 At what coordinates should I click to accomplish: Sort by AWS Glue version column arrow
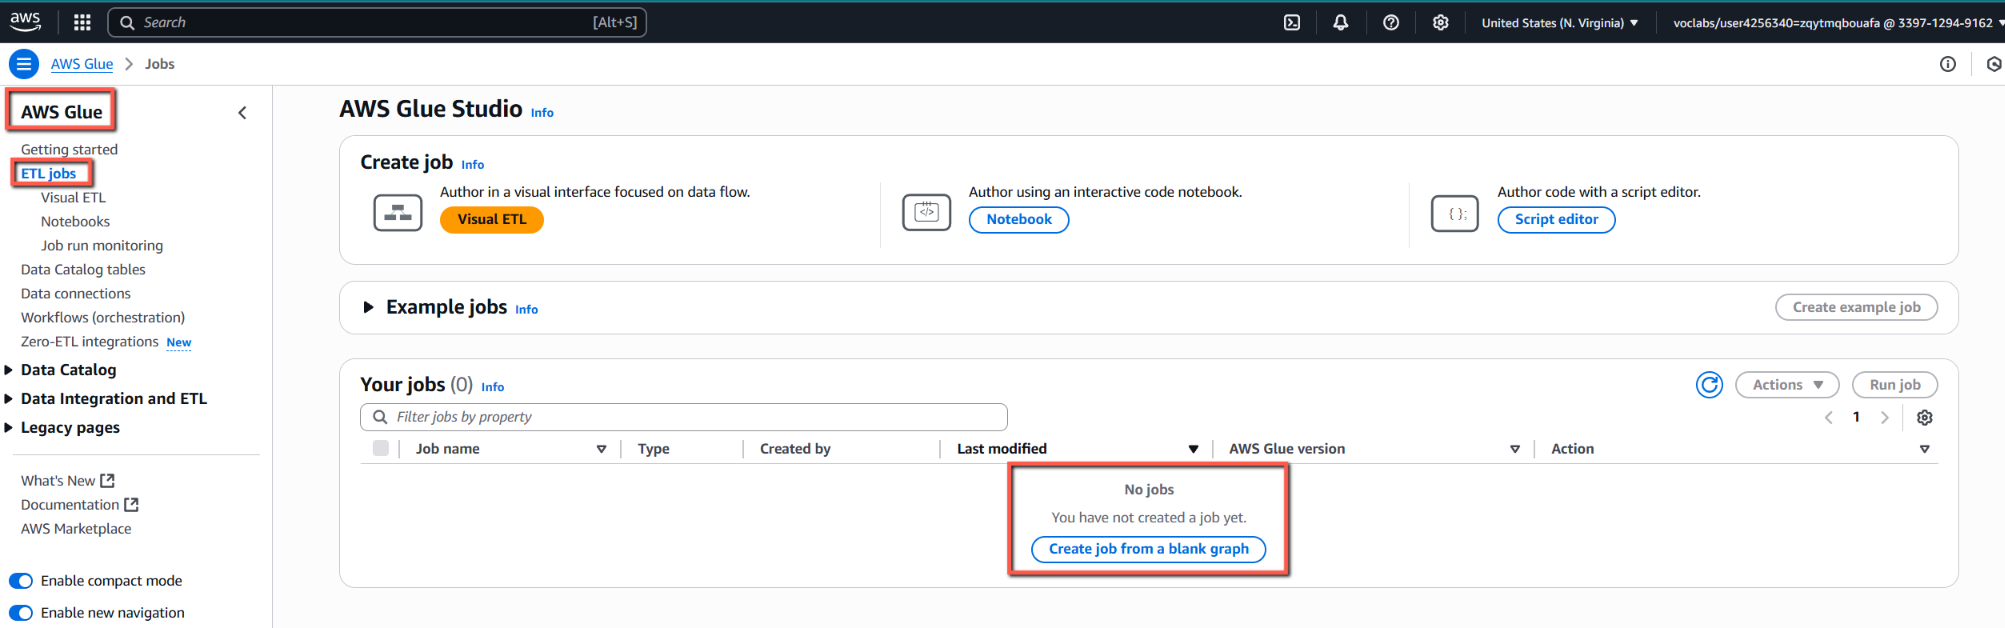pyautogui.click(x=1515, y=449)
